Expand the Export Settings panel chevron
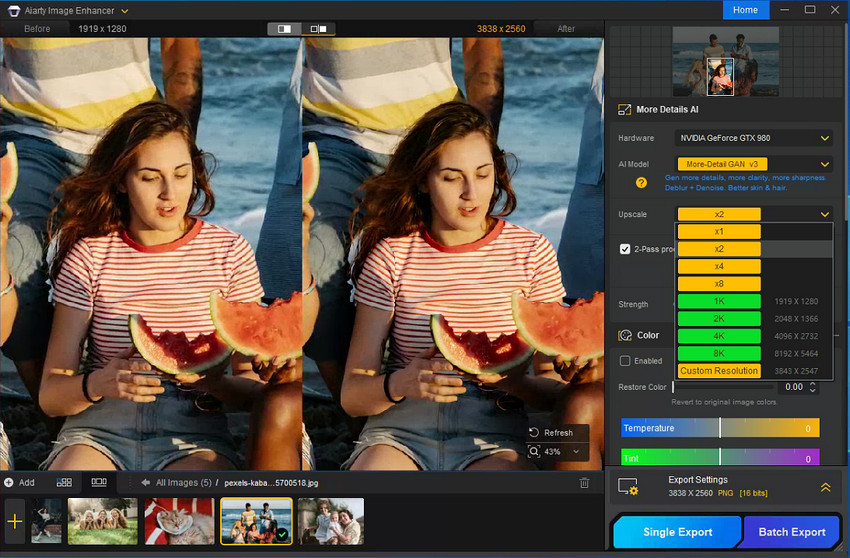This screenshot has height=558, width=850. [825, 487]
